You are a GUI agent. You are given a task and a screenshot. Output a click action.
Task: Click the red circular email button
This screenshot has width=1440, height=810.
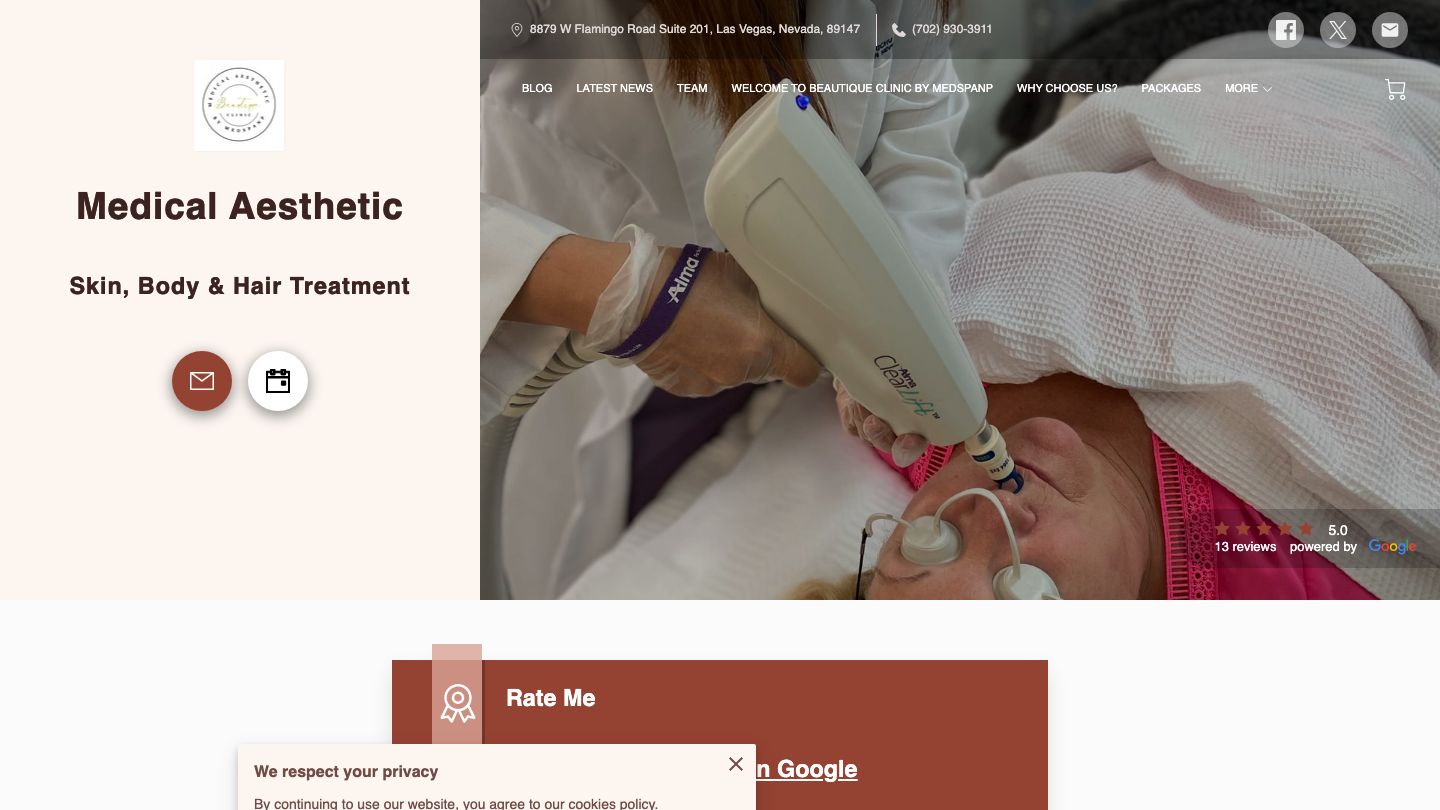pyautogui.click(x=202, y=381)
